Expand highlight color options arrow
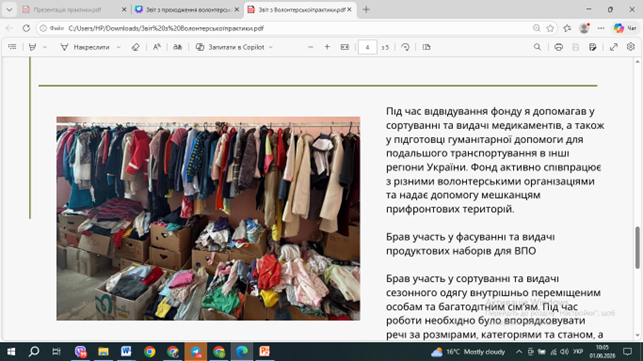The height and width of the screenshot is (361, 643). click(45, 47)
